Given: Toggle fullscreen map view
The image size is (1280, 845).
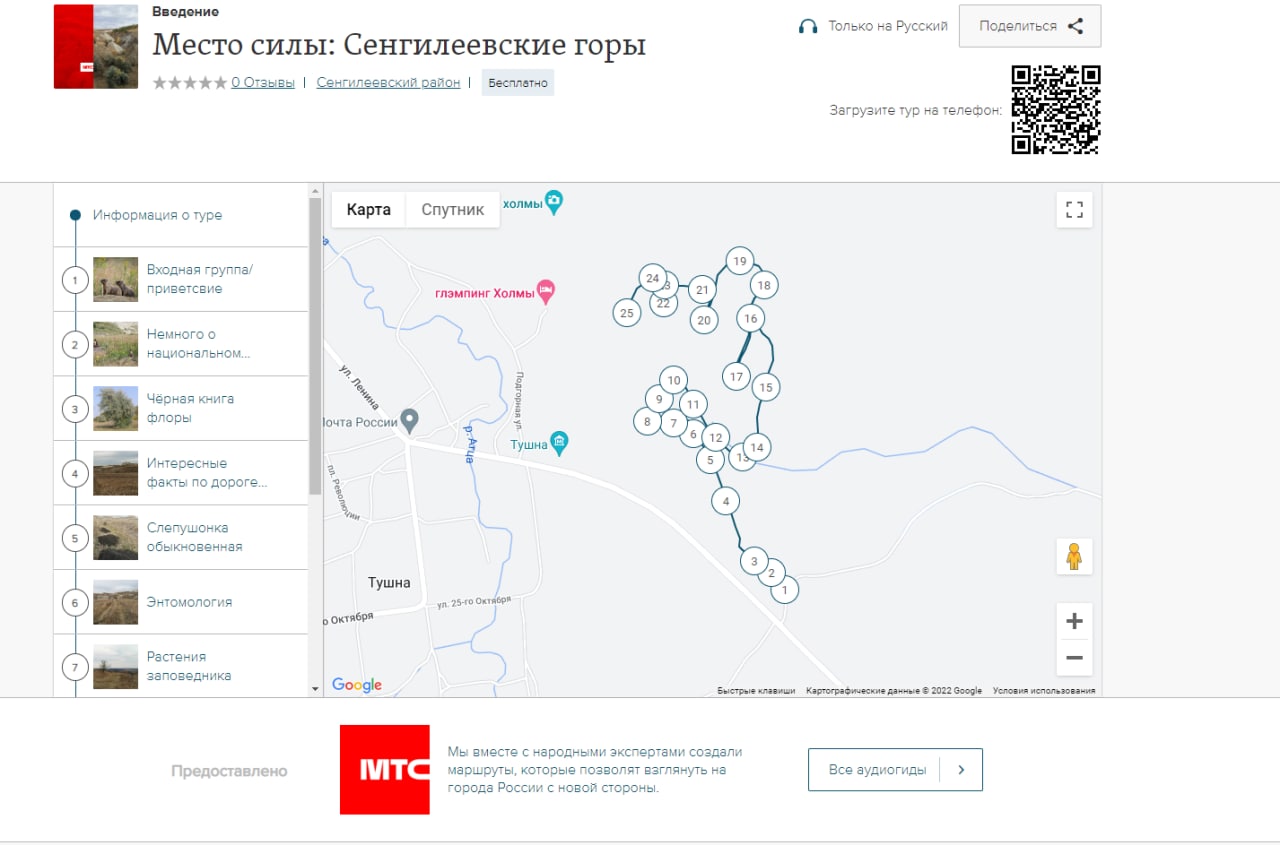Looking at the screenshot, I should [1074, 210].
